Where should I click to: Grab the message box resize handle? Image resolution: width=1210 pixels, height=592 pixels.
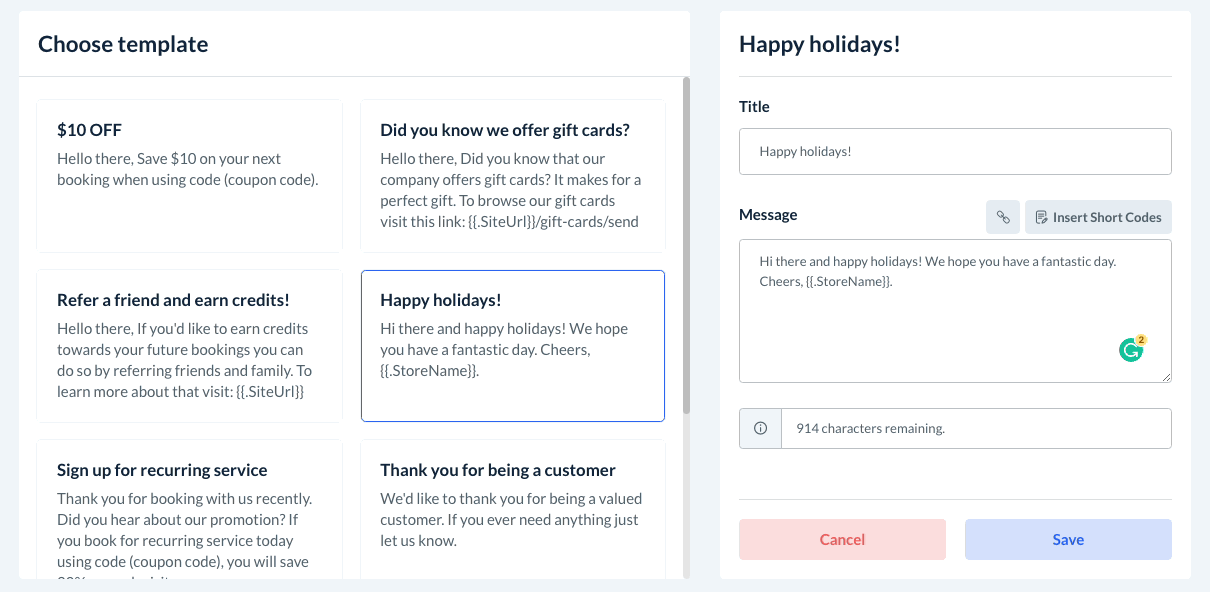pyautogui.click(x=1166, y=377)
